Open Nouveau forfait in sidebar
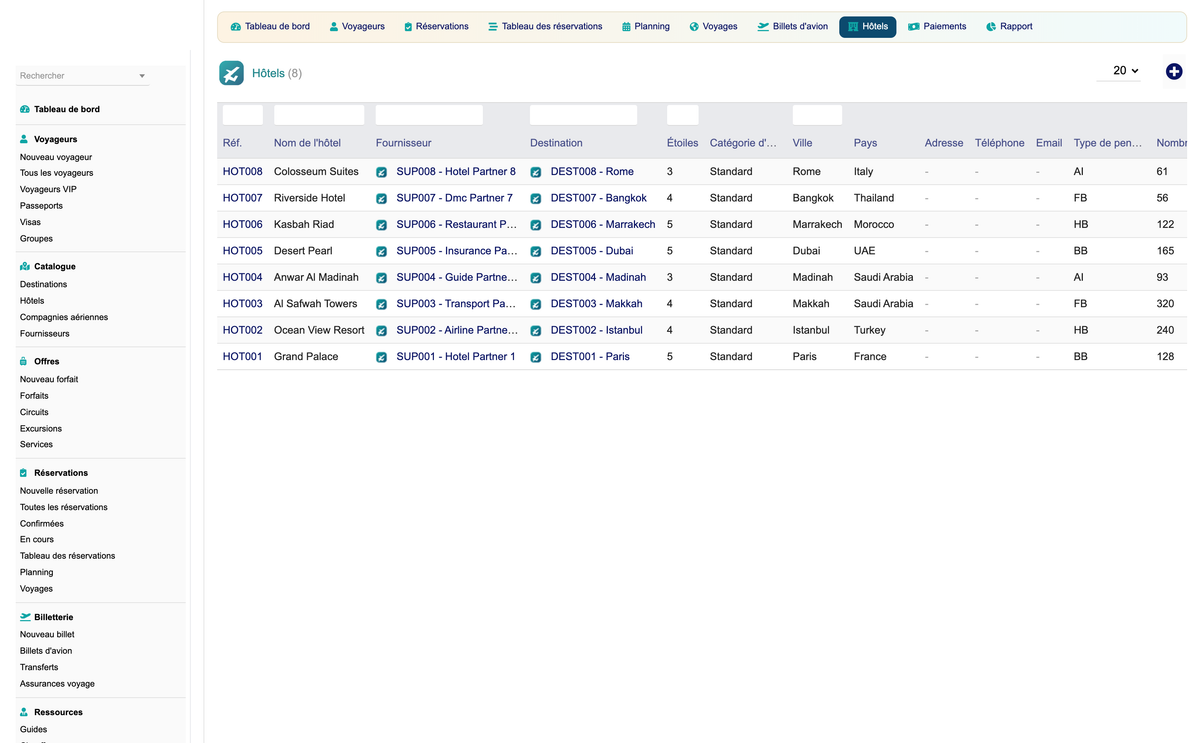The image size is (1200, 743). [49, 379]
